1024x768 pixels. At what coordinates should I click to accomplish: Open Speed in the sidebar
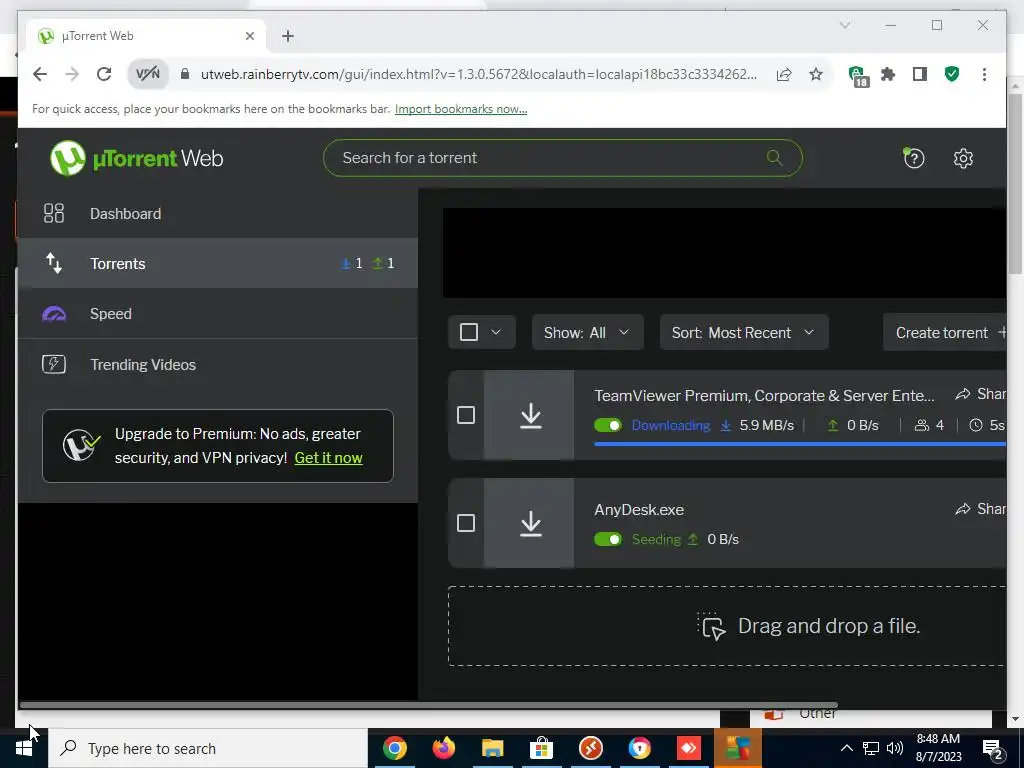(x=217, y=314)
